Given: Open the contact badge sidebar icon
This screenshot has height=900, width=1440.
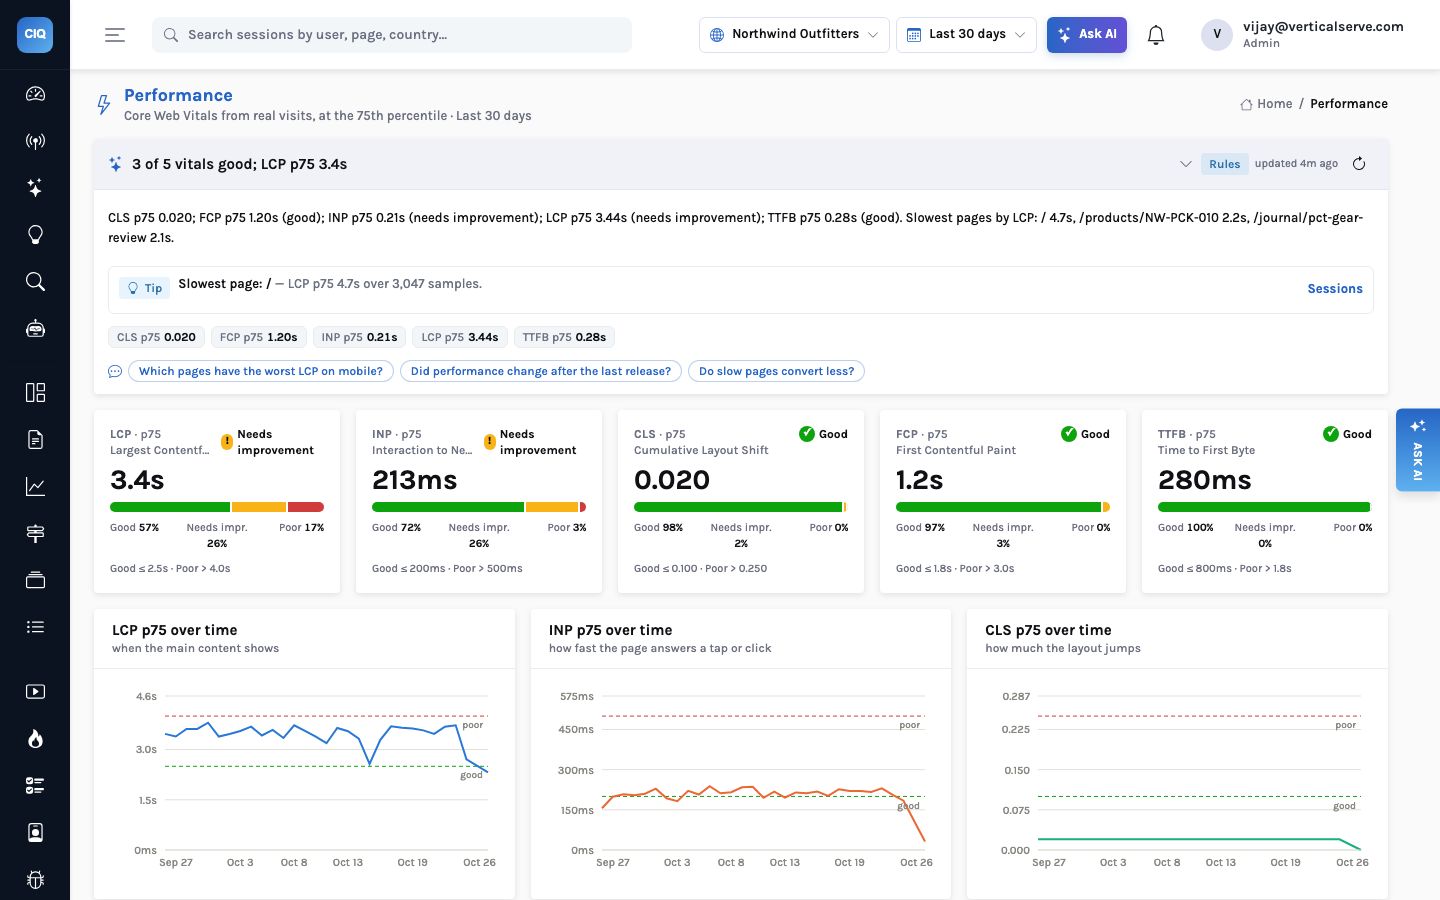Looking at the screenshot, I should (35, 832).
